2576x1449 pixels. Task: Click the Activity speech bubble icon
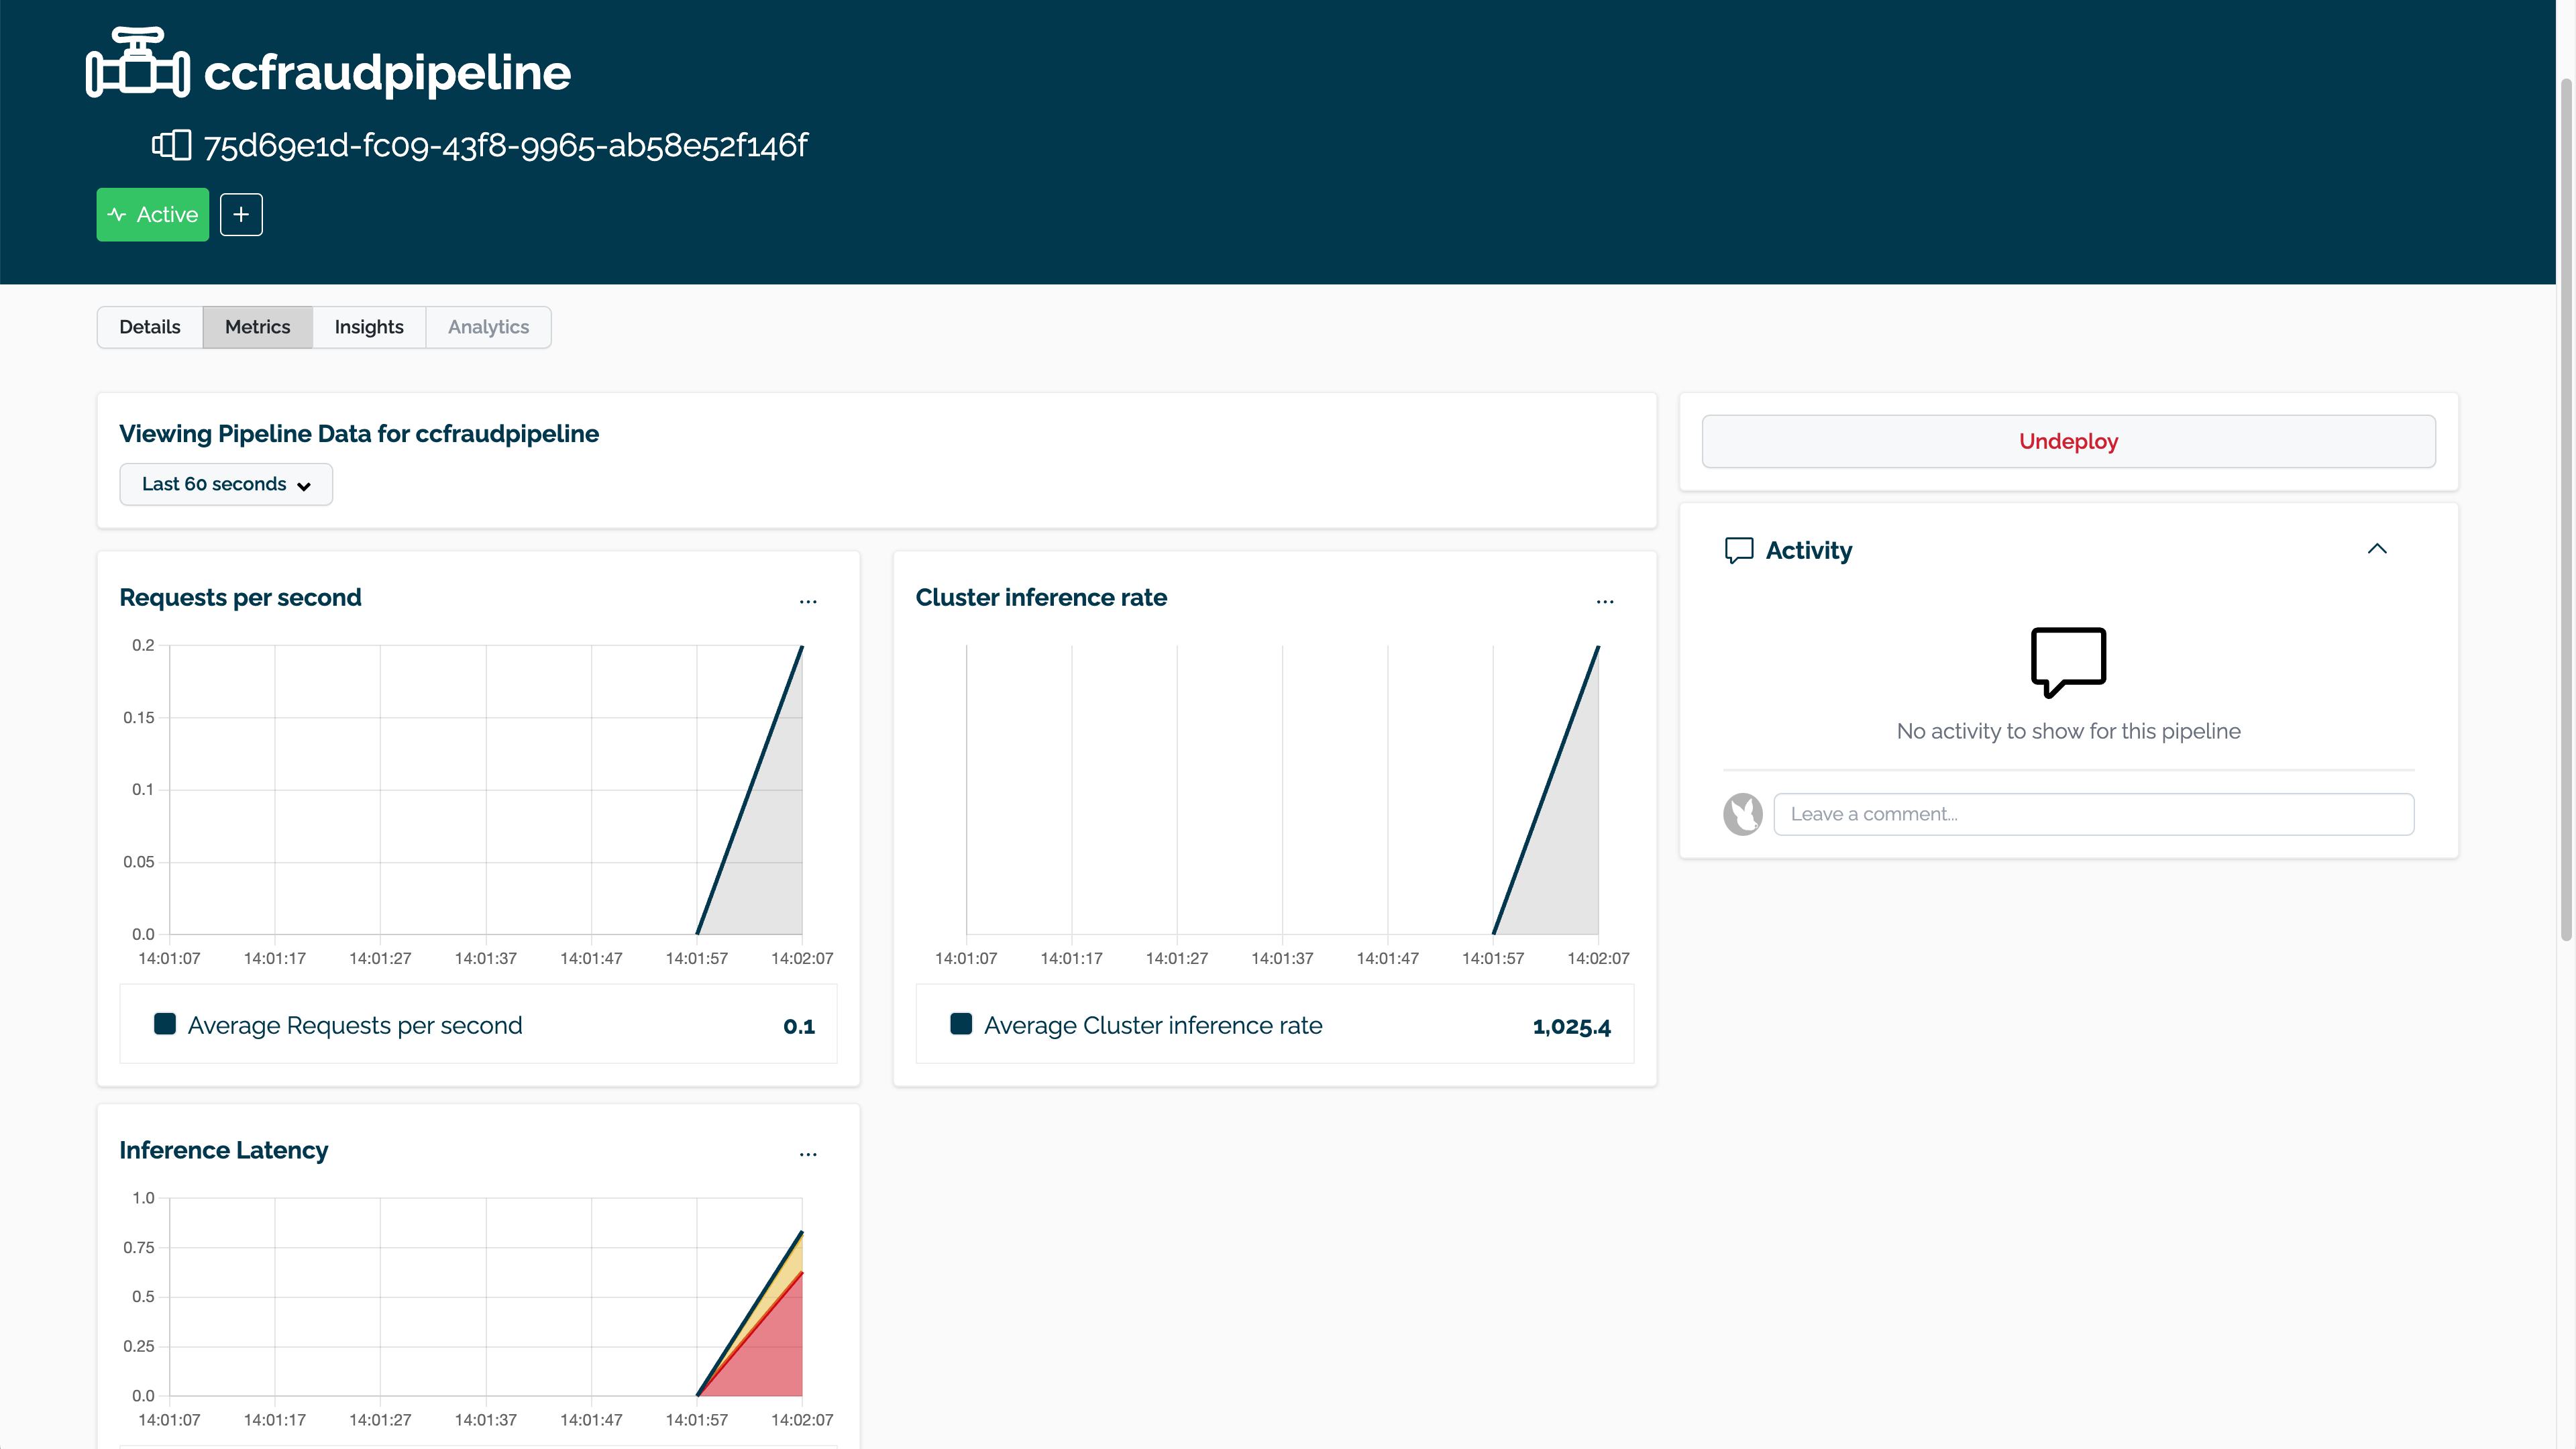coord(1739,551)
